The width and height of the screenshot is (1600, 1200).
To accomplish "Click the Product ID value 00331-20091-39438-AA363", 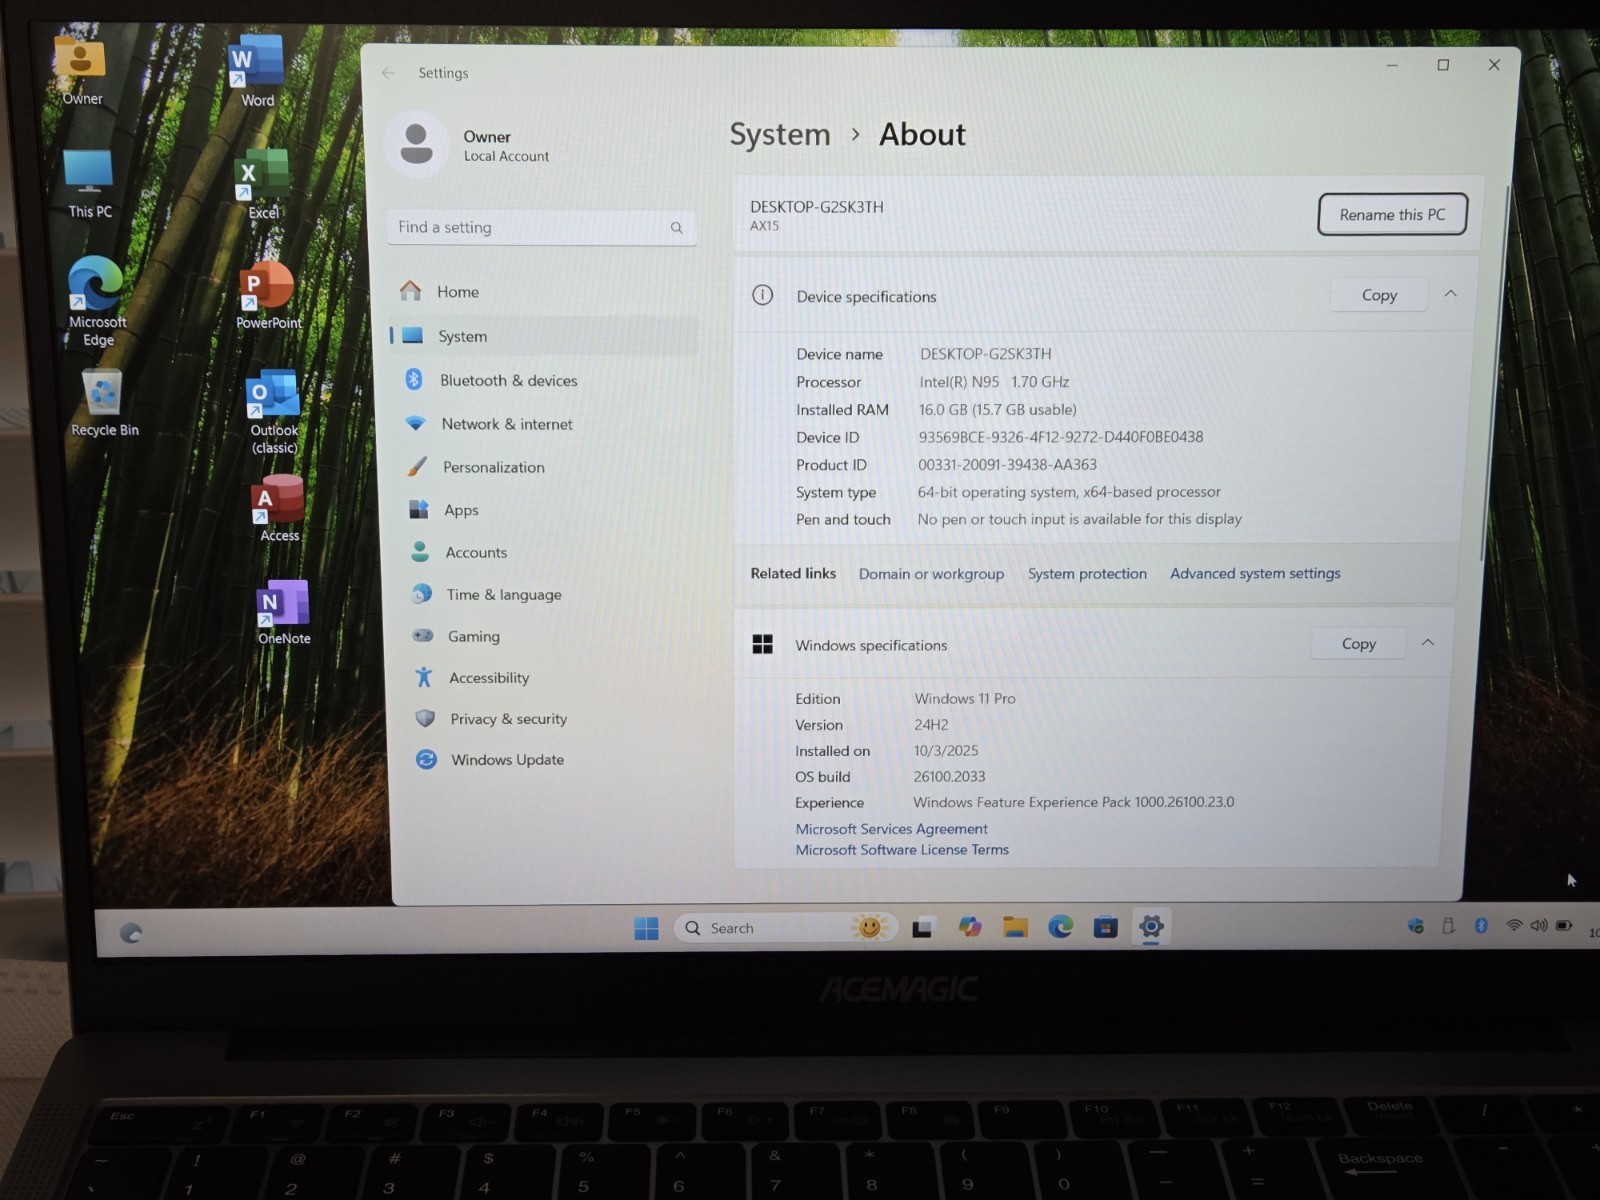I will (x=1007, y=465).
